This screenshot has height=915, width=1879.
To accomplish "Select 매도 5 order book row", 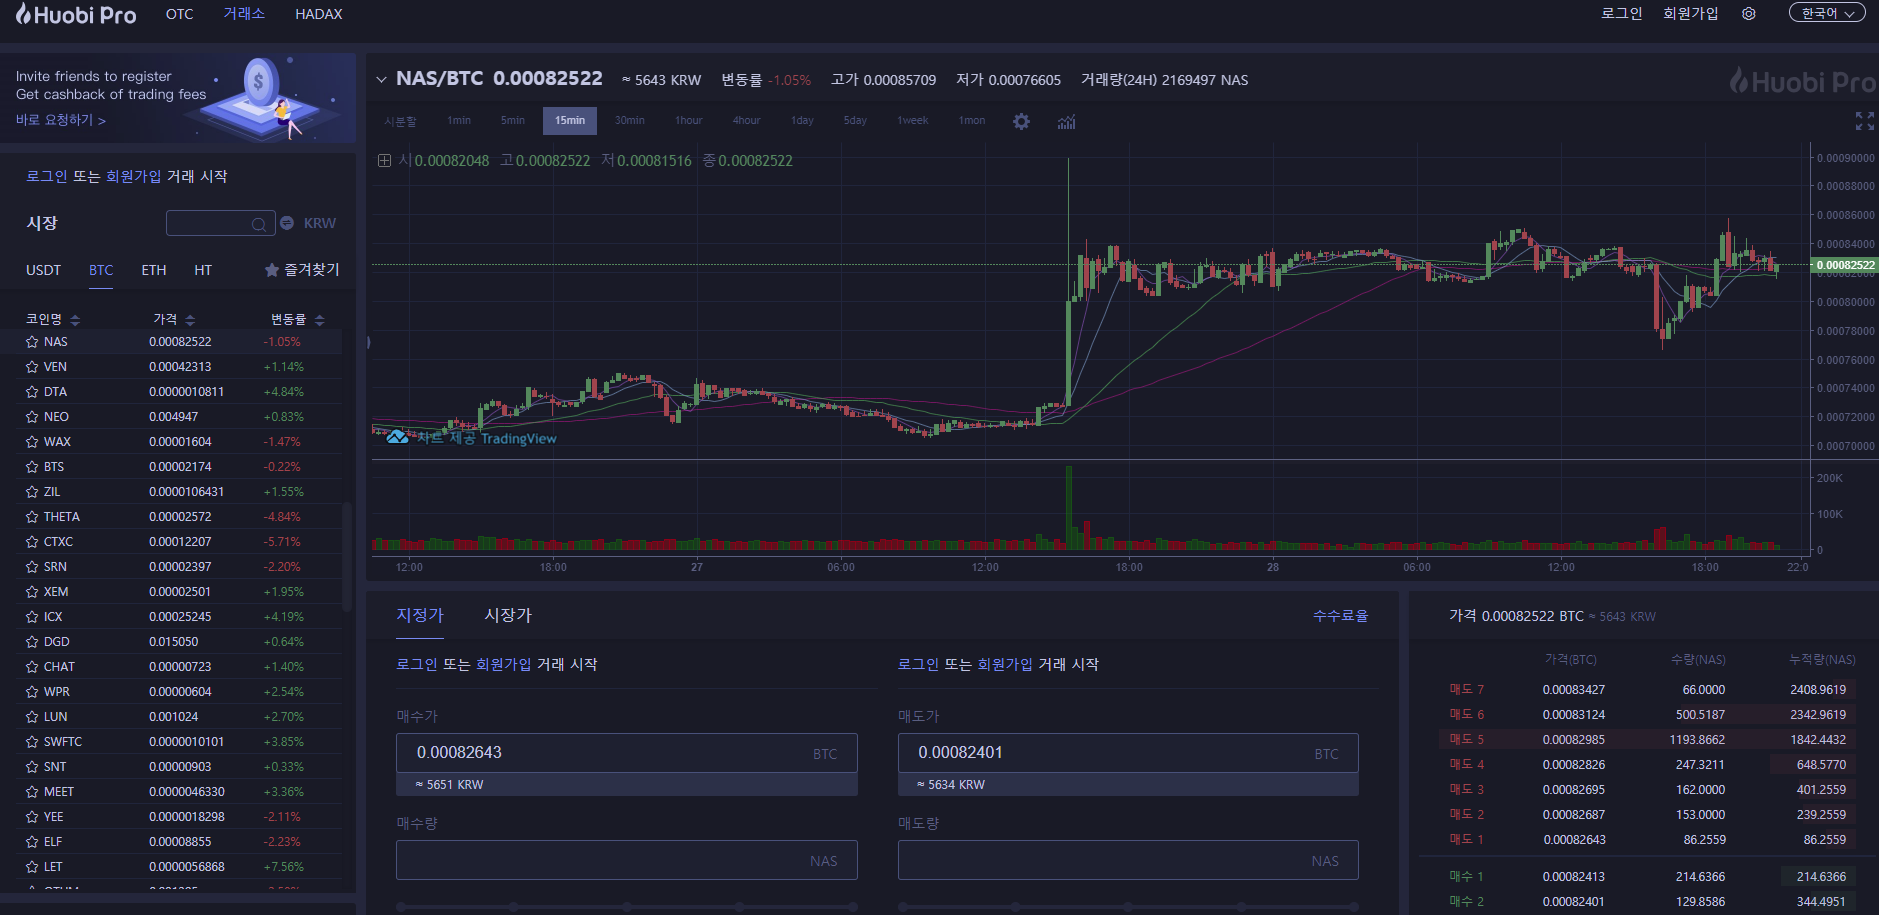I will 1647,740.
